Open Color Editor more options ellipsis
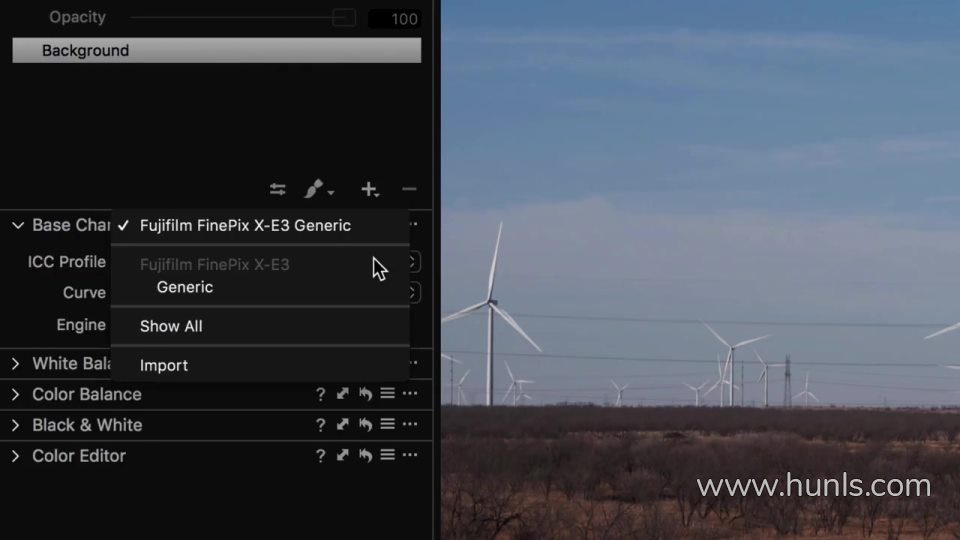The height and width of the screenshot is (540, 960). click(410, 454)
